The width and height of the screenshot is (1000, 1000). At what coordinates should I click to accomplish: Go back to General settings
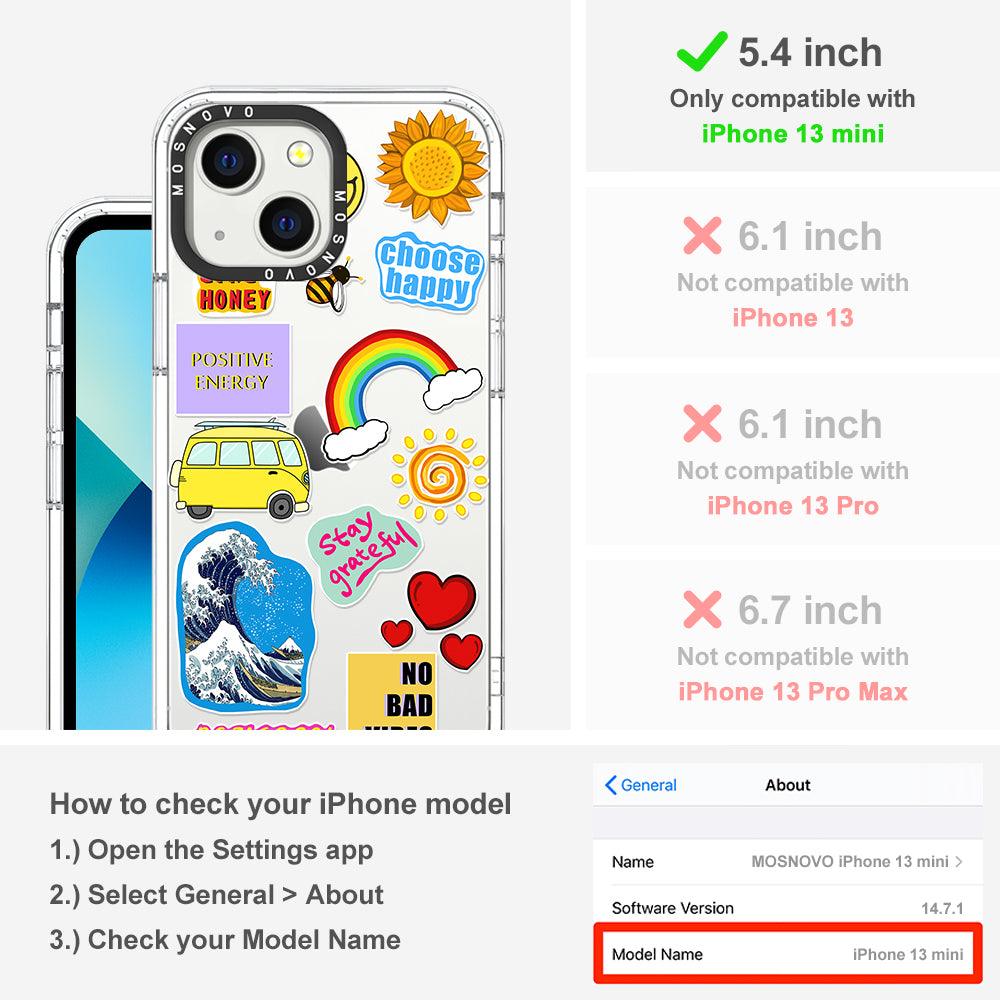pyautogui.click(x=640, y=785)
